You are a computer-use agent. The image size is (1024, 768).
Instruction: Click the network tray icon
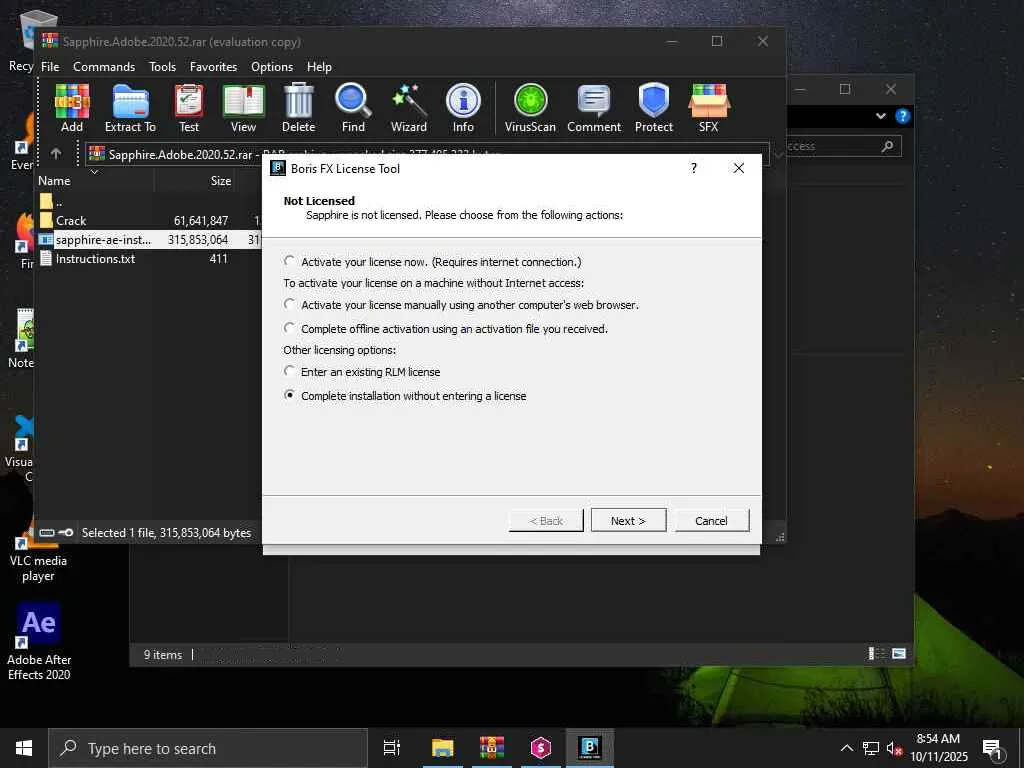871,748
